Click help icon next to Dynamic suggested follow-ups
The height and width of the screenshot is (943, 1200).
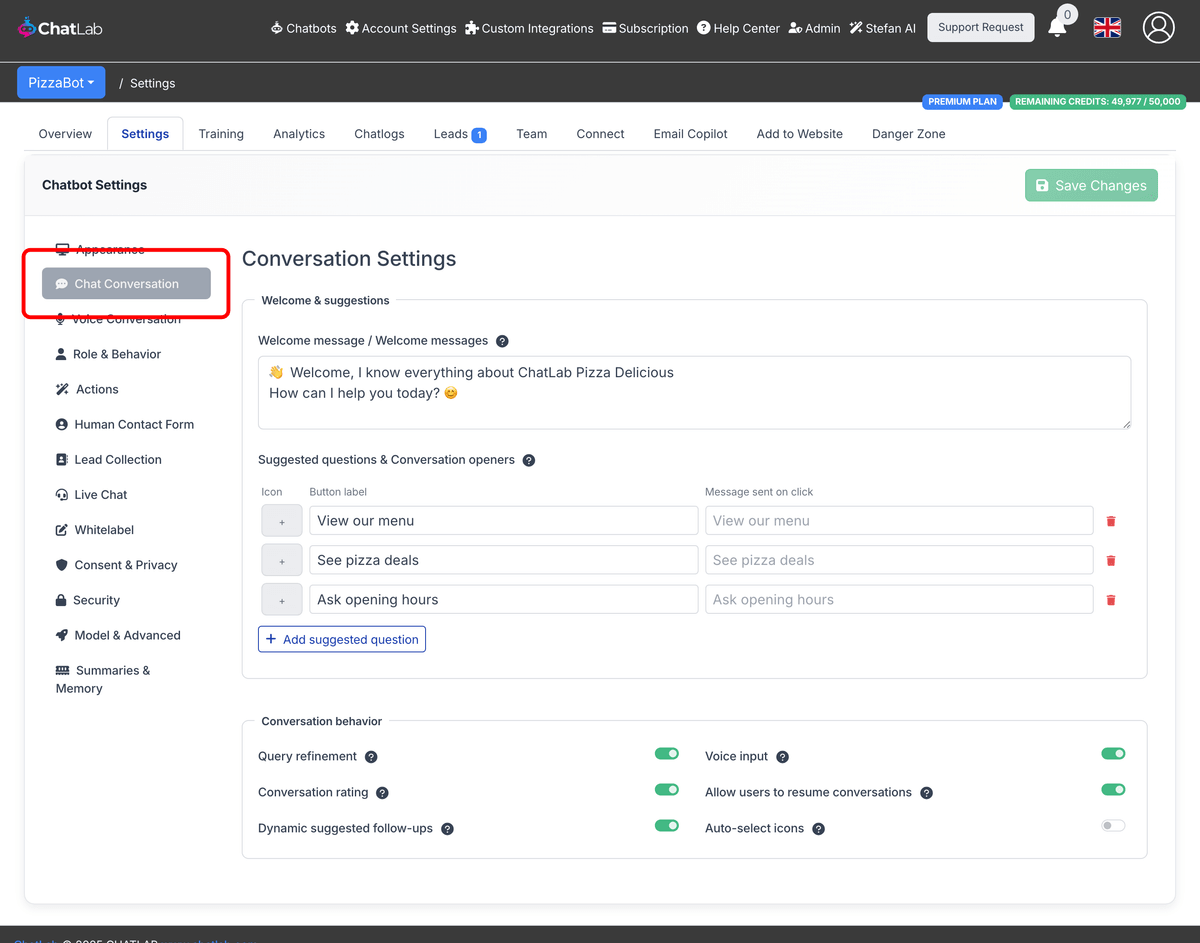447,829
